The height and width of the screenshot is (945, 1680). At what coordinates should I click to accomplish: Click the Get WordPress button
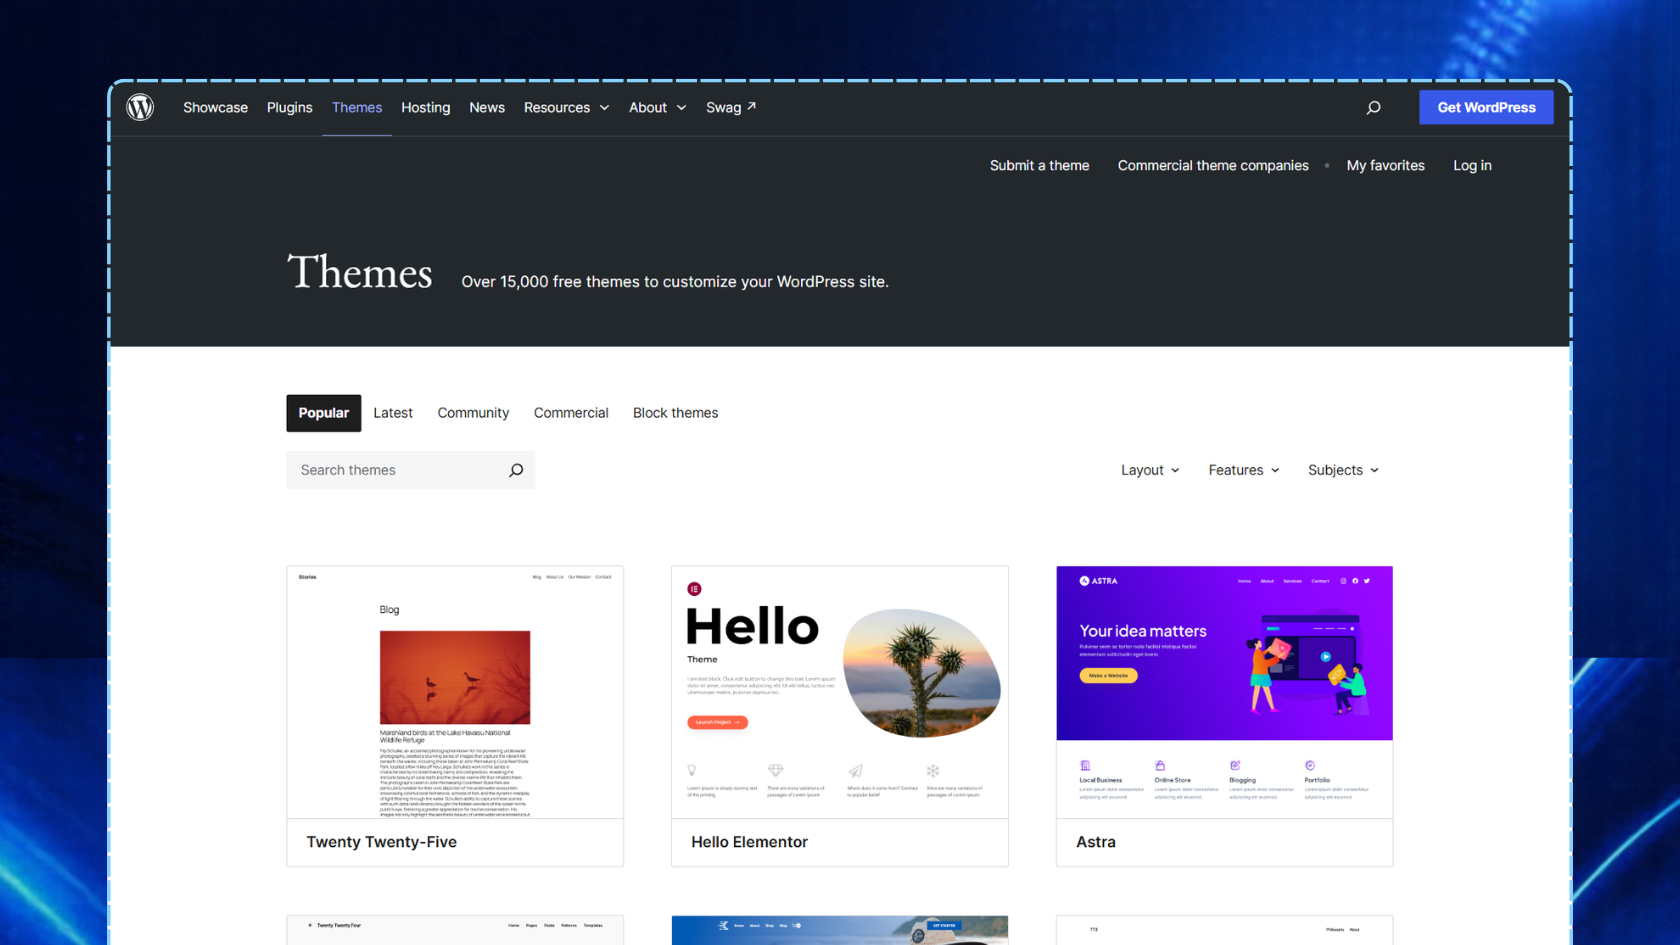(1486, 107)
